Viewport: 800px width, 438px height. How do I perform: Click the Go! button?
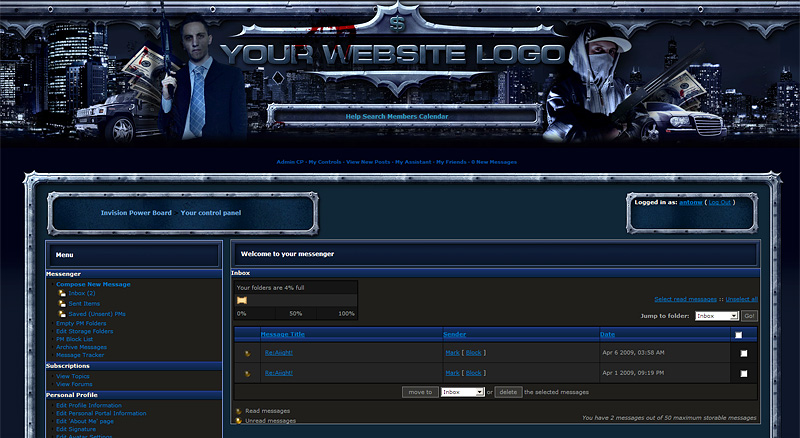749,316
